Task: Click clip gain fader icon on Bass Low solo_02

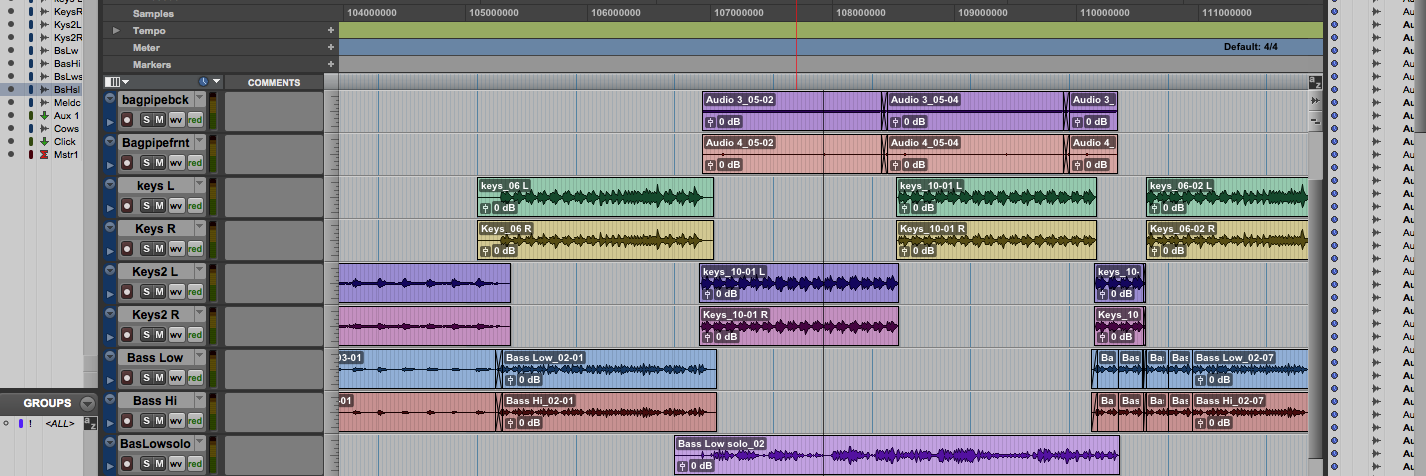Action: point(683,466)
